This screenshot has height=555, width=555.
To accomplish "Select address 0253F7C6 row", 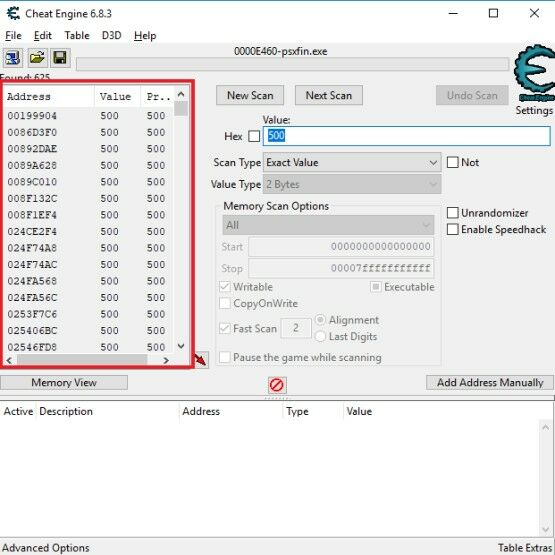I will point(88,314).
